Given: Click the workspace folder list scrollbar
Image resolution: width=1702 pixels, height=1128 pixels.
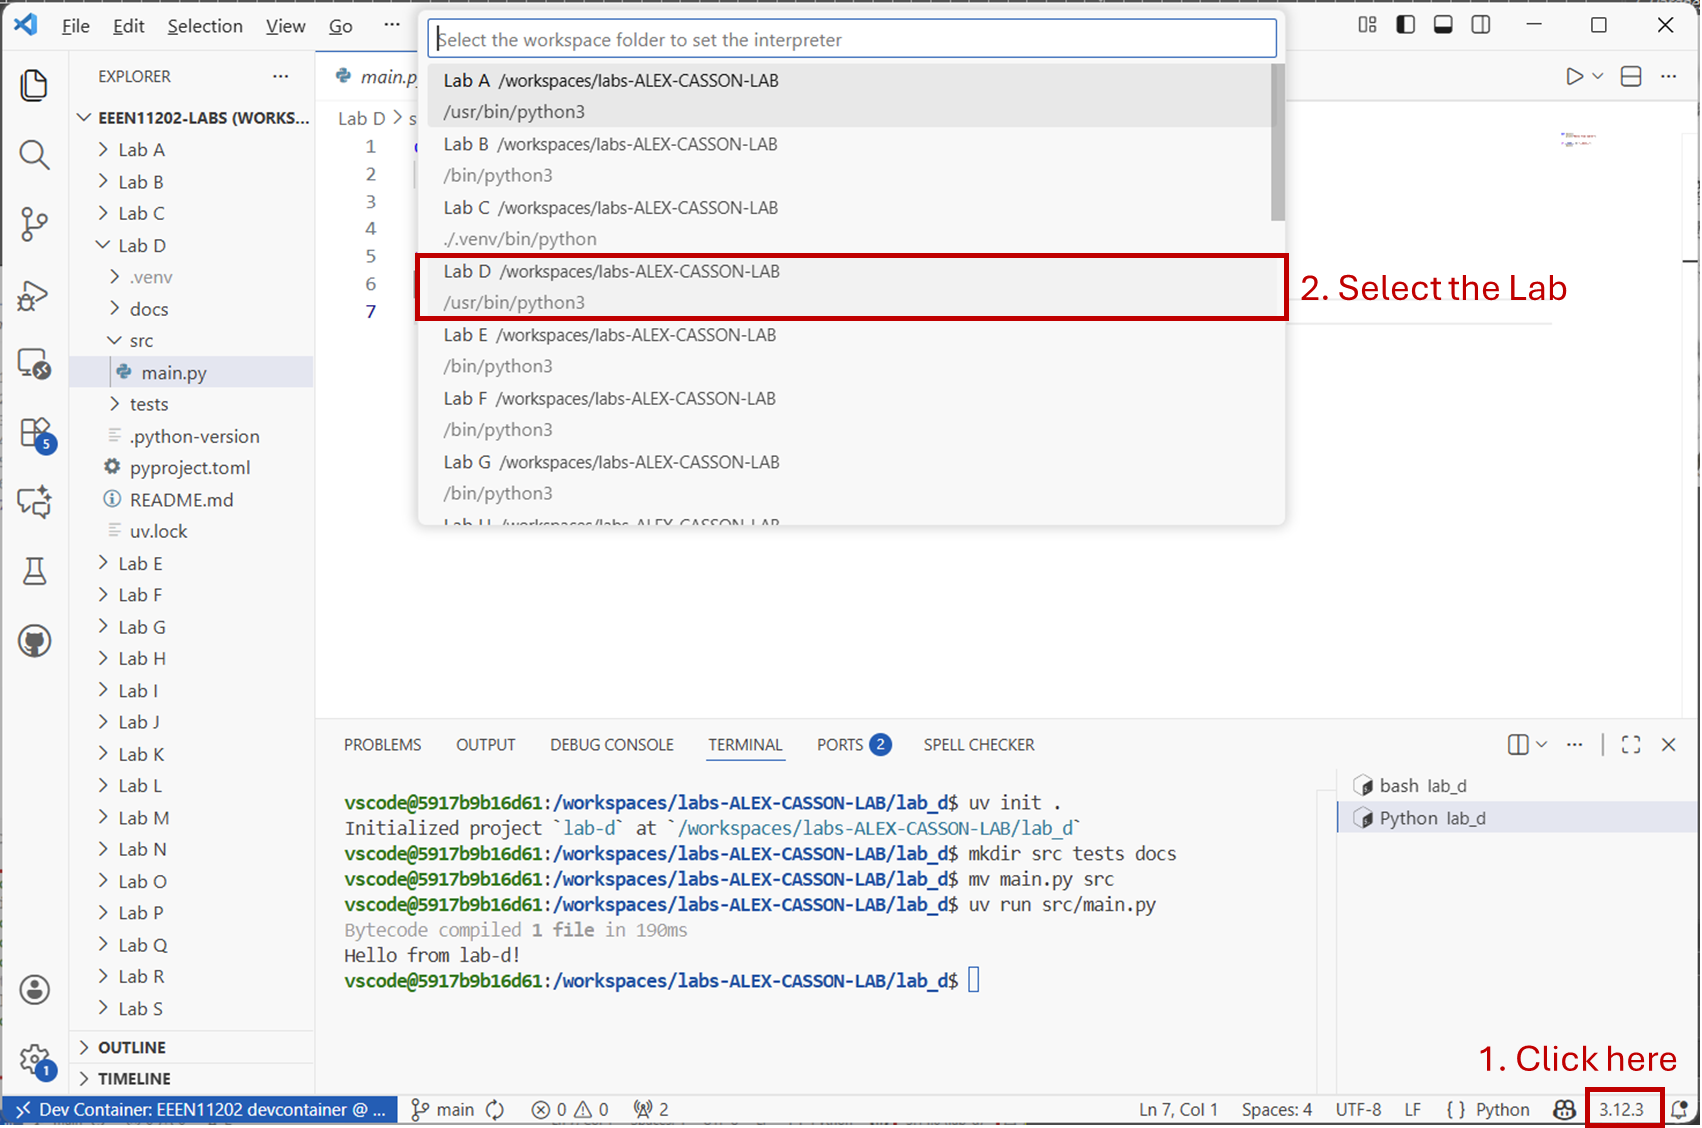Looking at the screenshot, I should pos(1277,142).
